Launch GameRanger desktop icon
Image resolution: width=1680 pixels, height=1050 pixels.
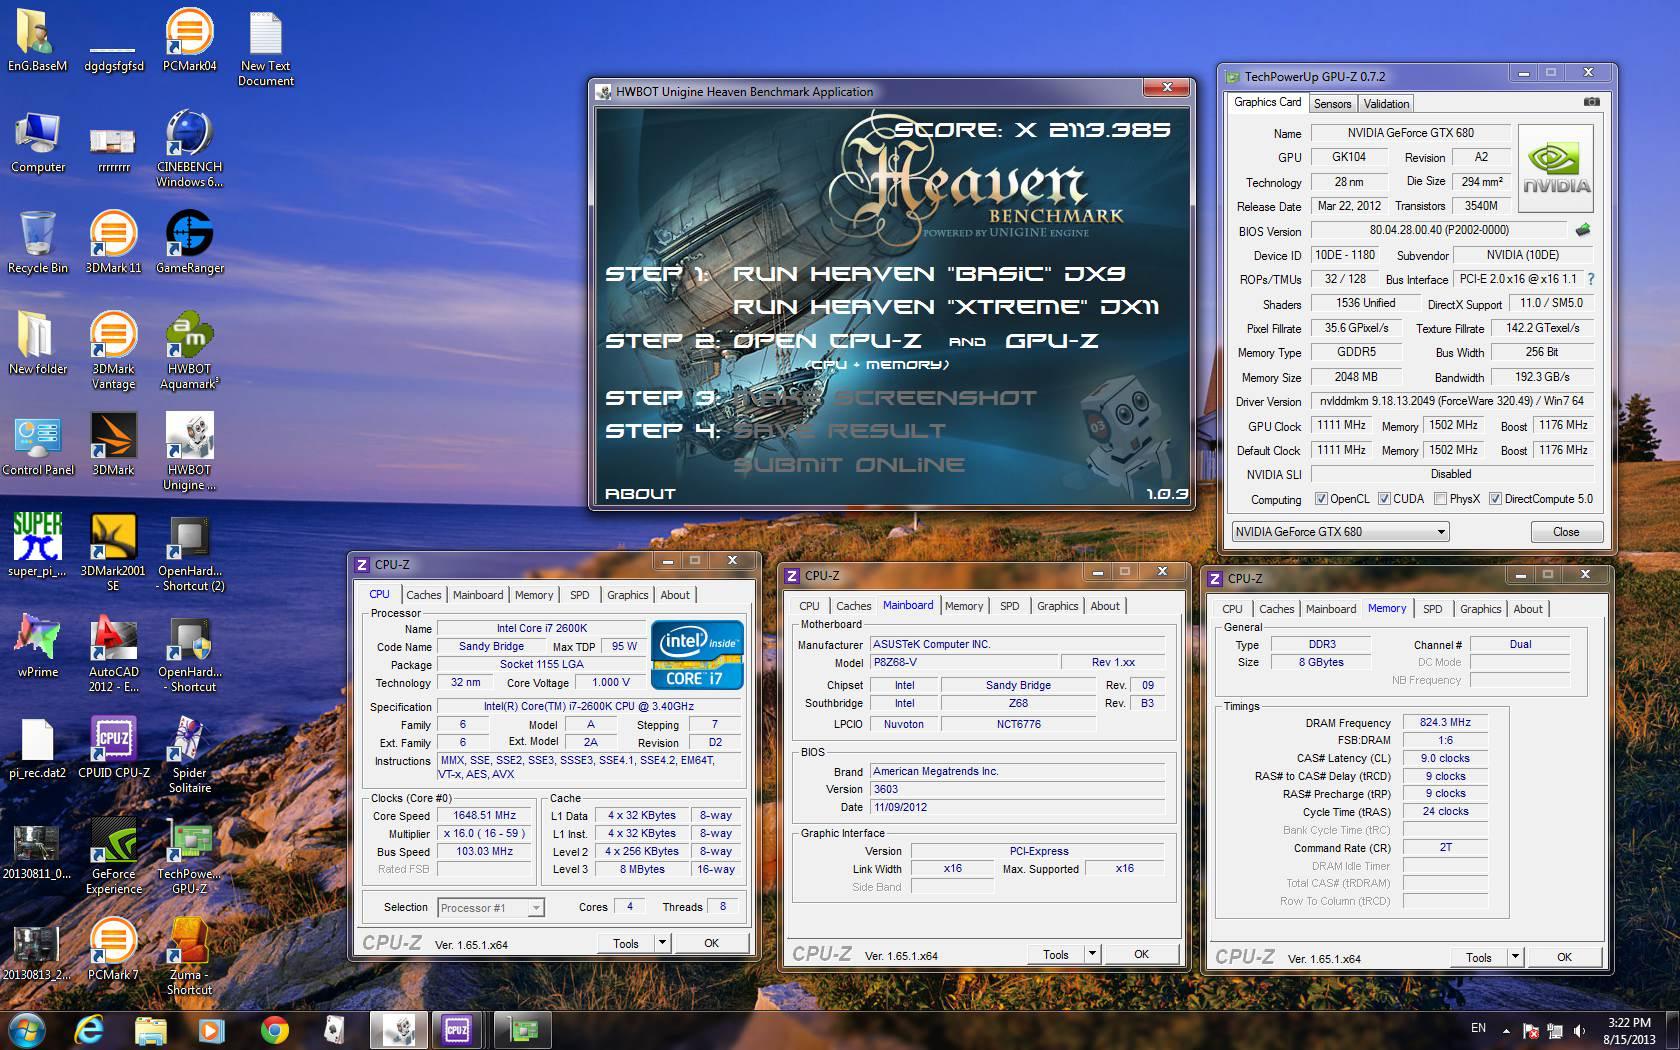(x=189, y=243)
